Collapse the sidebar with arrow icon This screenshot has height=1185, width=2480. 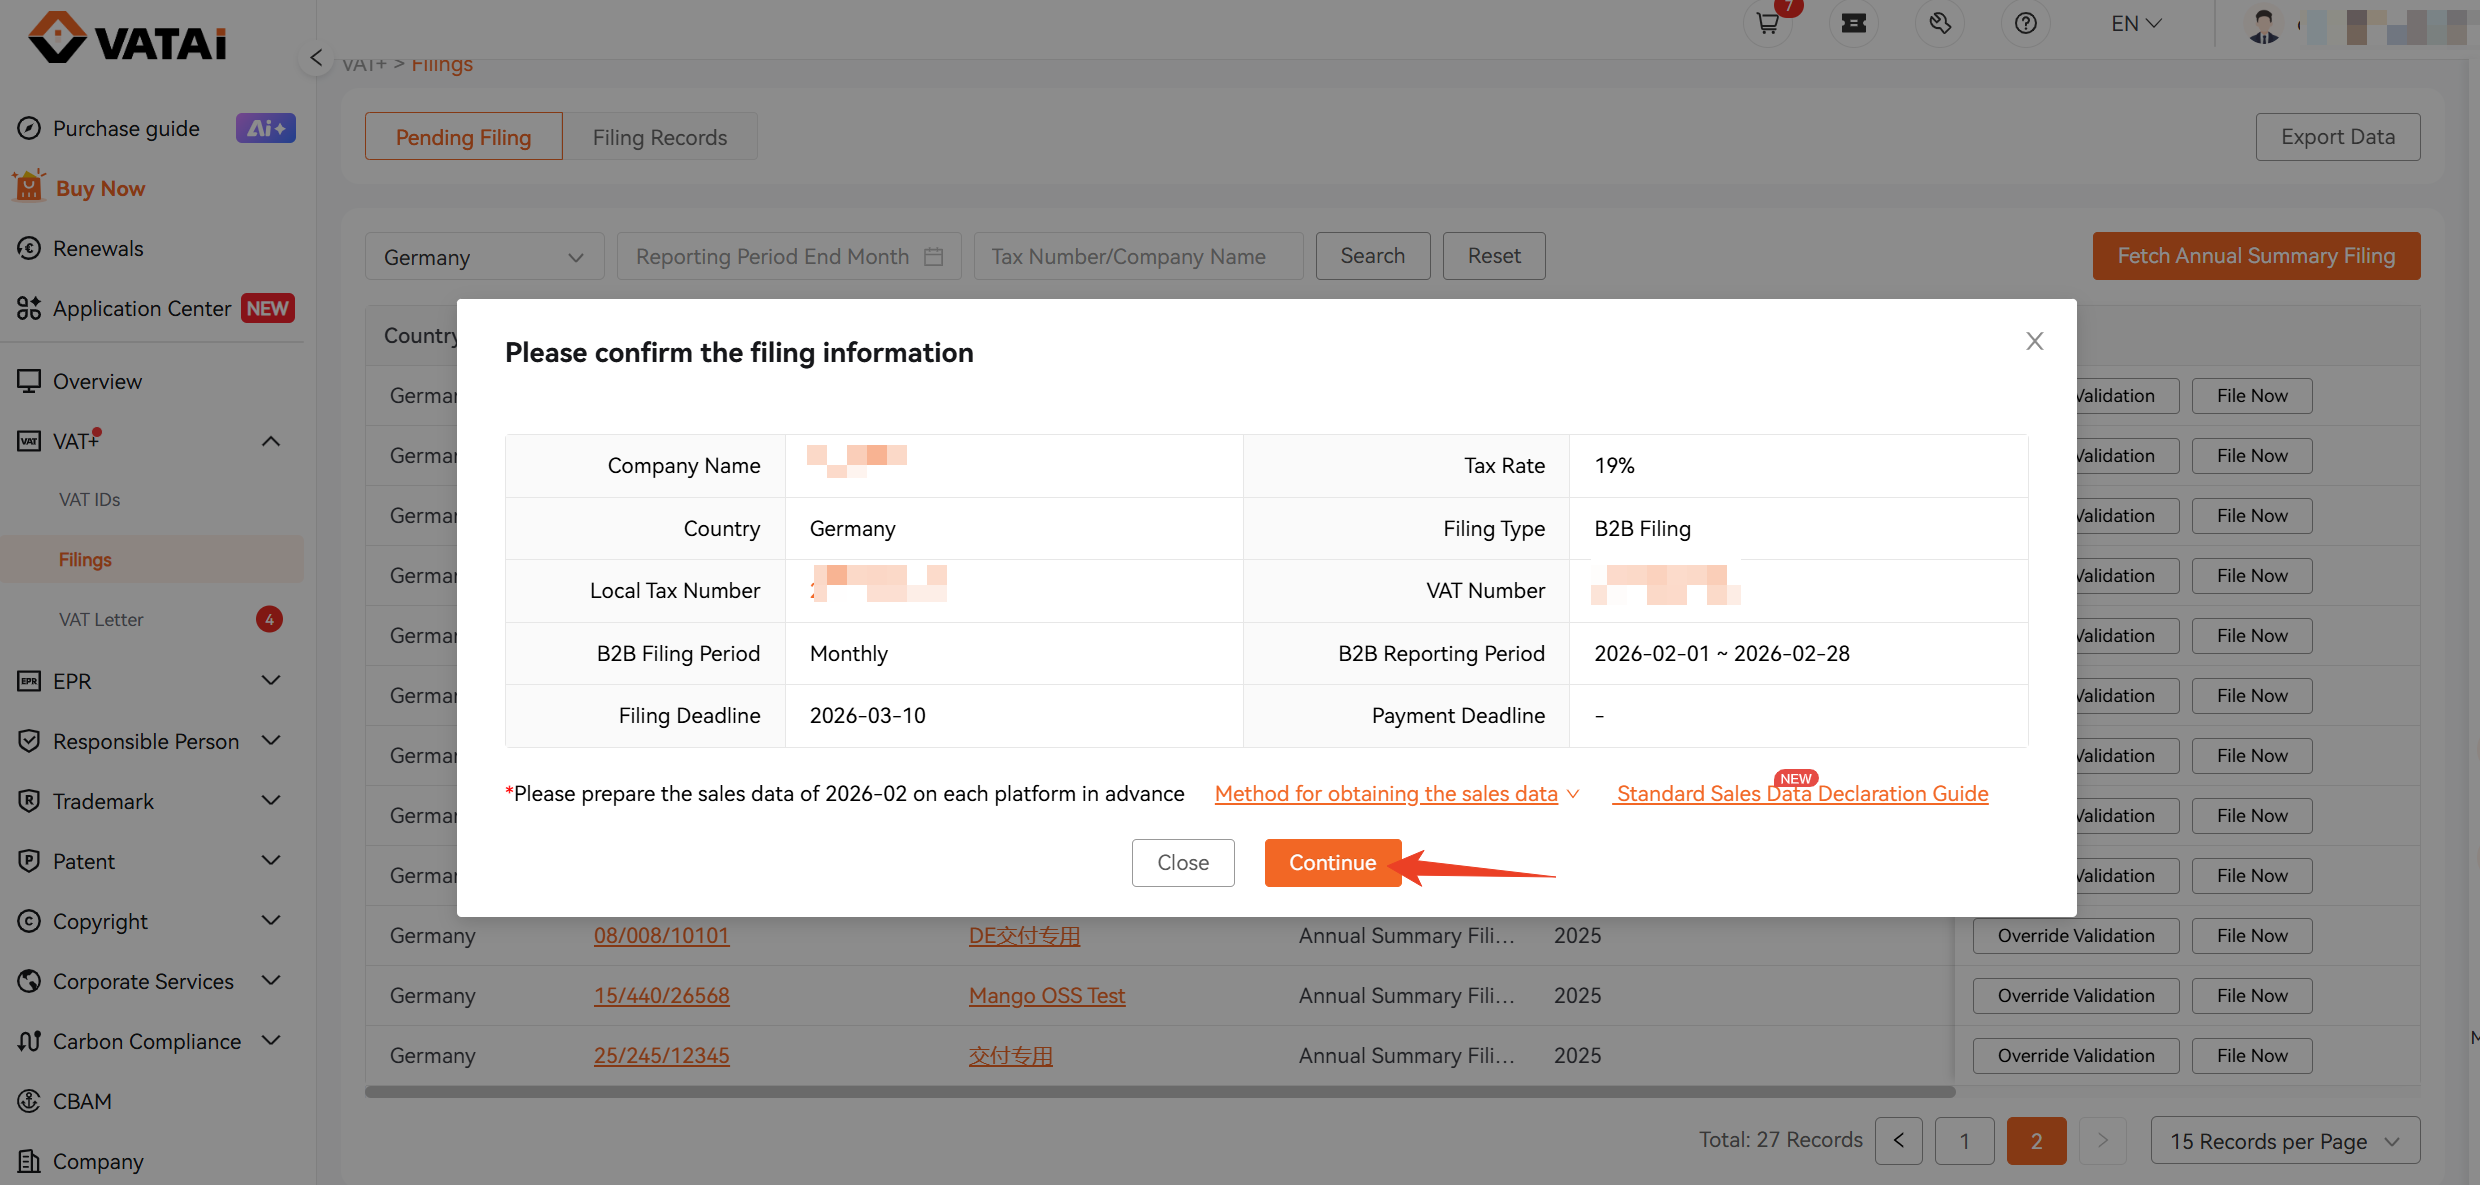(x=316, y=58)
